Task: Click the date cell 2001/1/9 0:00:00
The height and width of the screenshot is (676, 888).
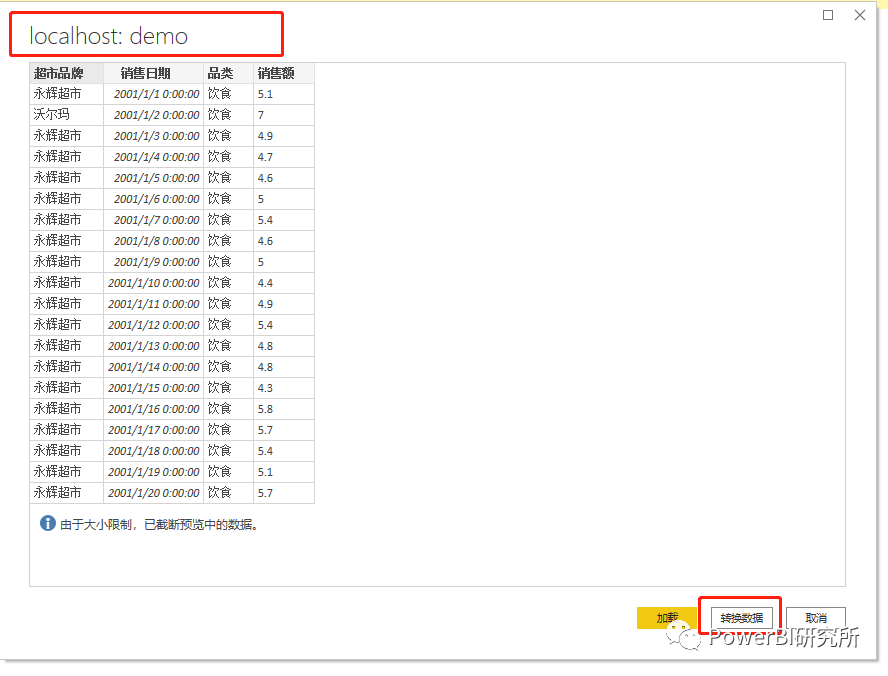Action: (x=153, y=262)
